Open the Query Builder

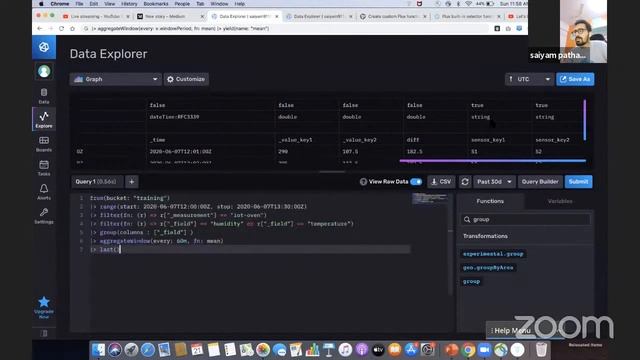(540, 182)
